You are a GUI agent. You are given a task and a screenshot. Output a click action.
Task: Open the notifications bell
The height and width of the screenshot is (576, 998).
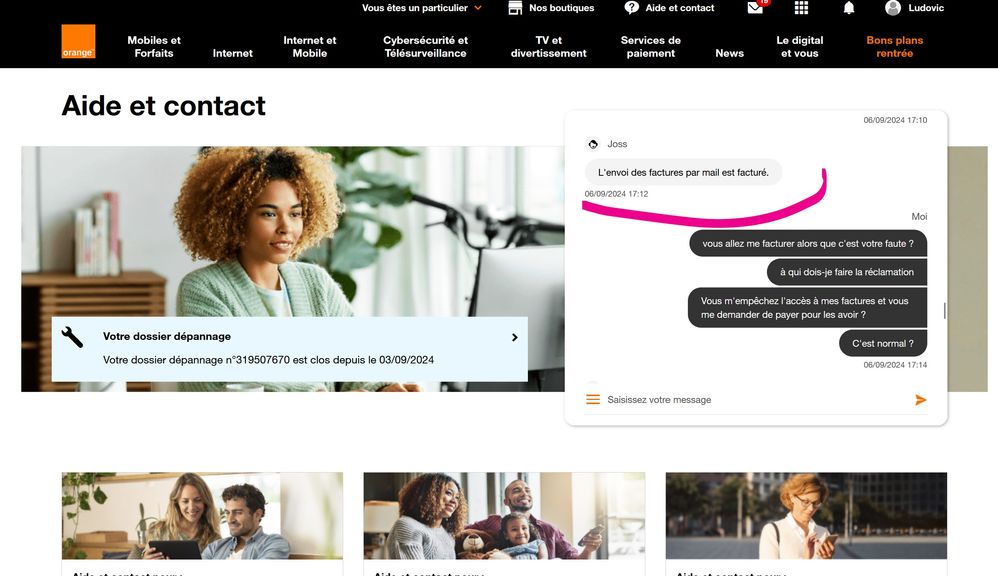[848, 8]
